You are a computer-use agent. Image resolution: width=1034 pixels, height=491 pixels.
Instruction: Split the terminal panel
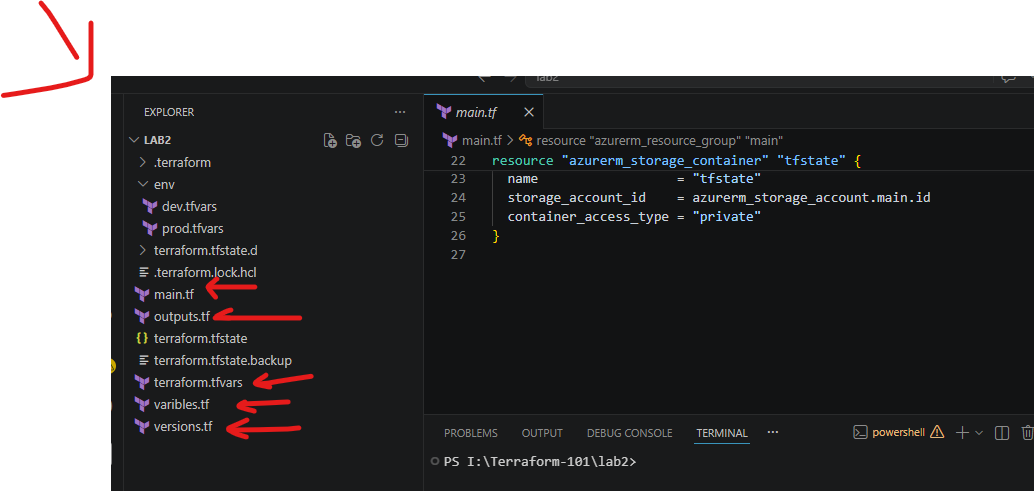click(1002, 433)
